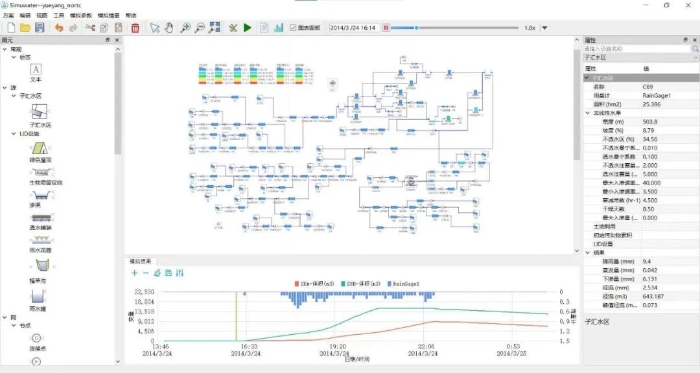Open the bar chart results icon
The height and width of the screenshot is (373, 700).
click(279, 28)
